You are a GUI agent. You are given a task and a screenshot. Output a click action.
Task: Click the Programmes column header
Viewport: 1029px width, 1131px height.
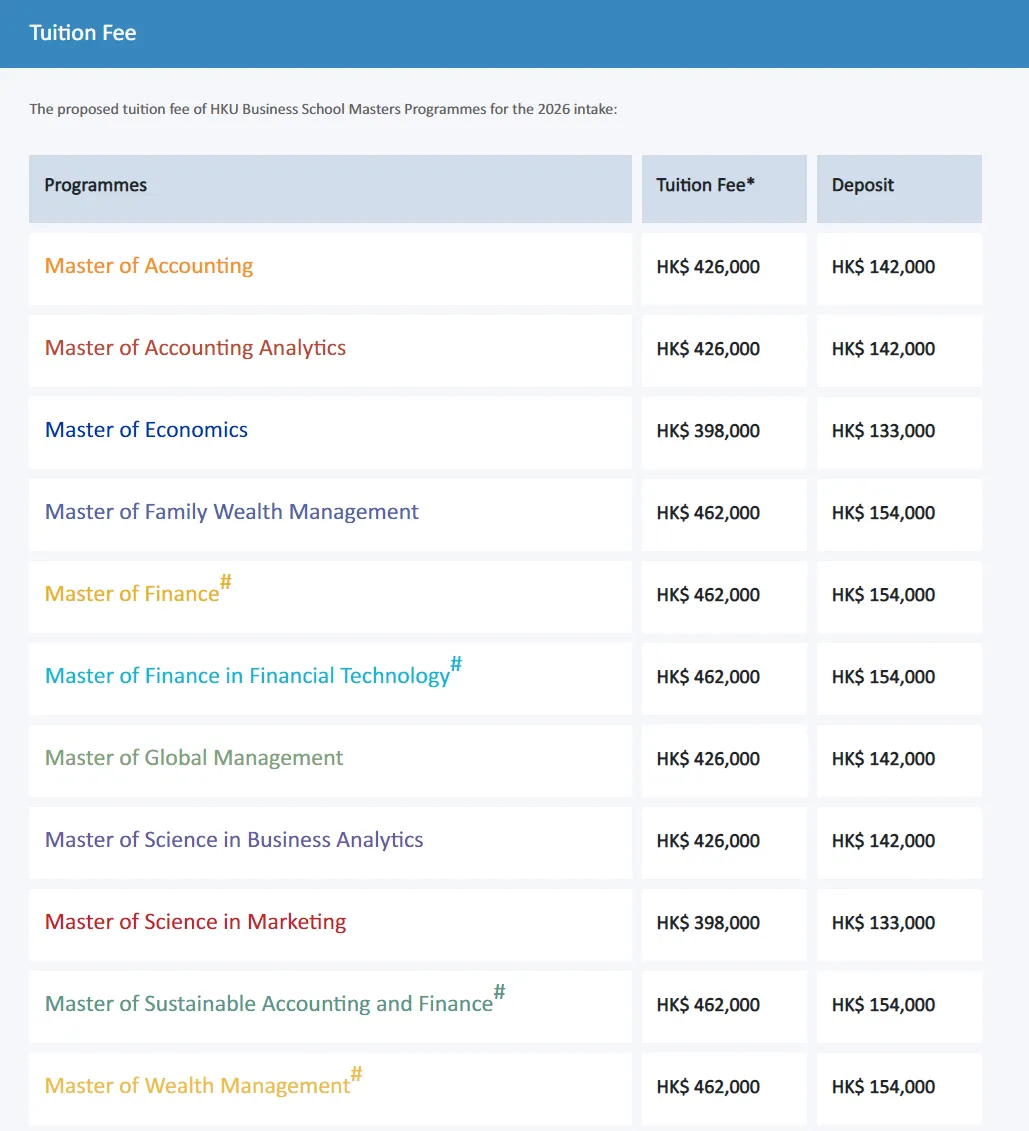click(96, 185)
